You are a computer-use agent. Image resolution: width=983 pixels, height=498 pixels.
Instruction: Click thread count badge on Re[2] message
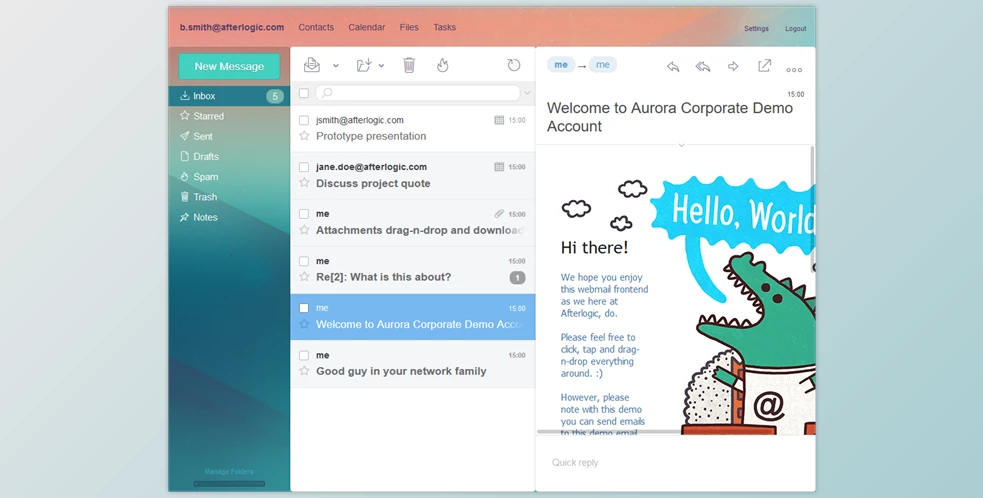click(517, 277)
